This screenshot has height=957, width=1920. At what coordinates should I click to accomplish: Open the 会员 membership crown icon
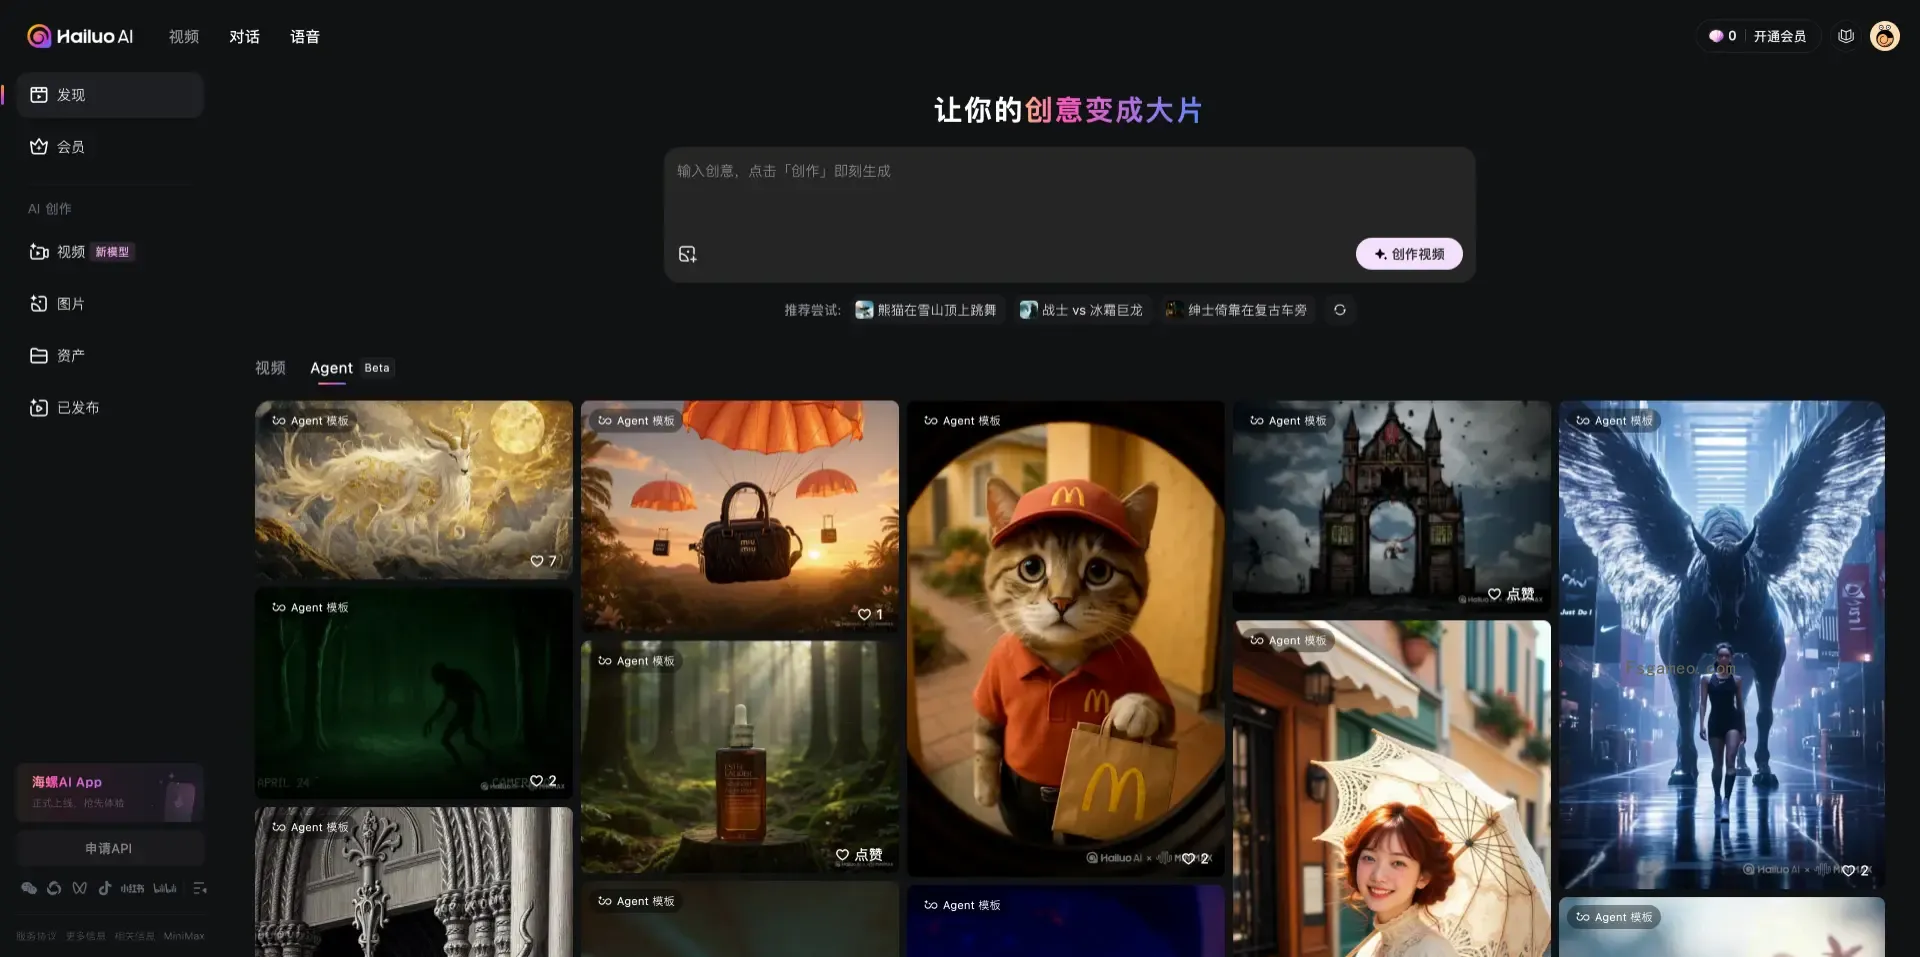(39, 147)
